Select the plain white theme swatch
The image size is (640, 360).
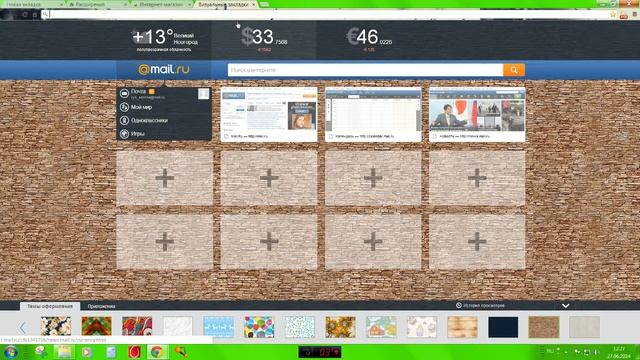click(178, 327)
